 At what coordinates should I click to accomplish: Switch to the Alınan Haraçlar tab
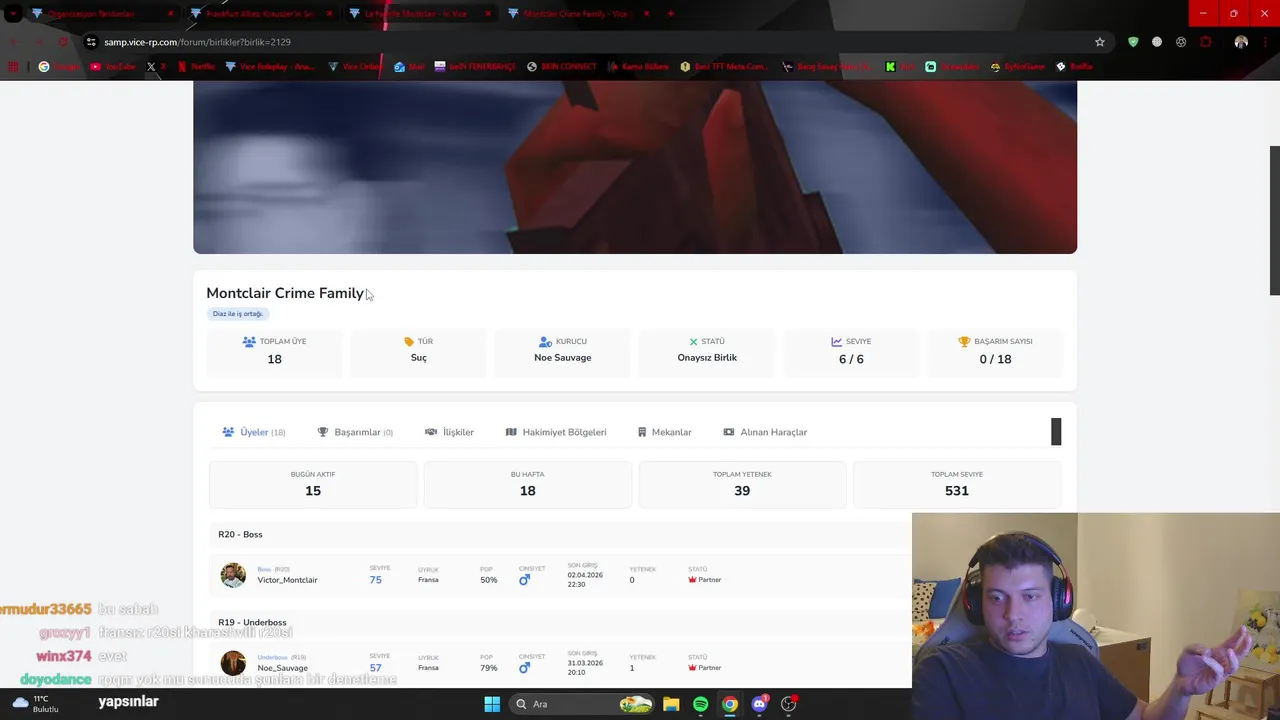[x=765, y=432]
